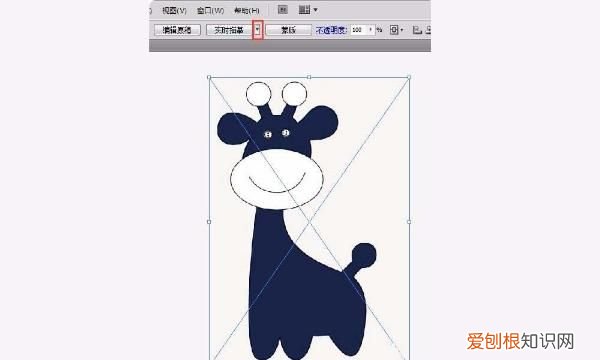Select the top-middle handle of the image frame
Viewport: 600px width, 360px height.
pos(309,77)
